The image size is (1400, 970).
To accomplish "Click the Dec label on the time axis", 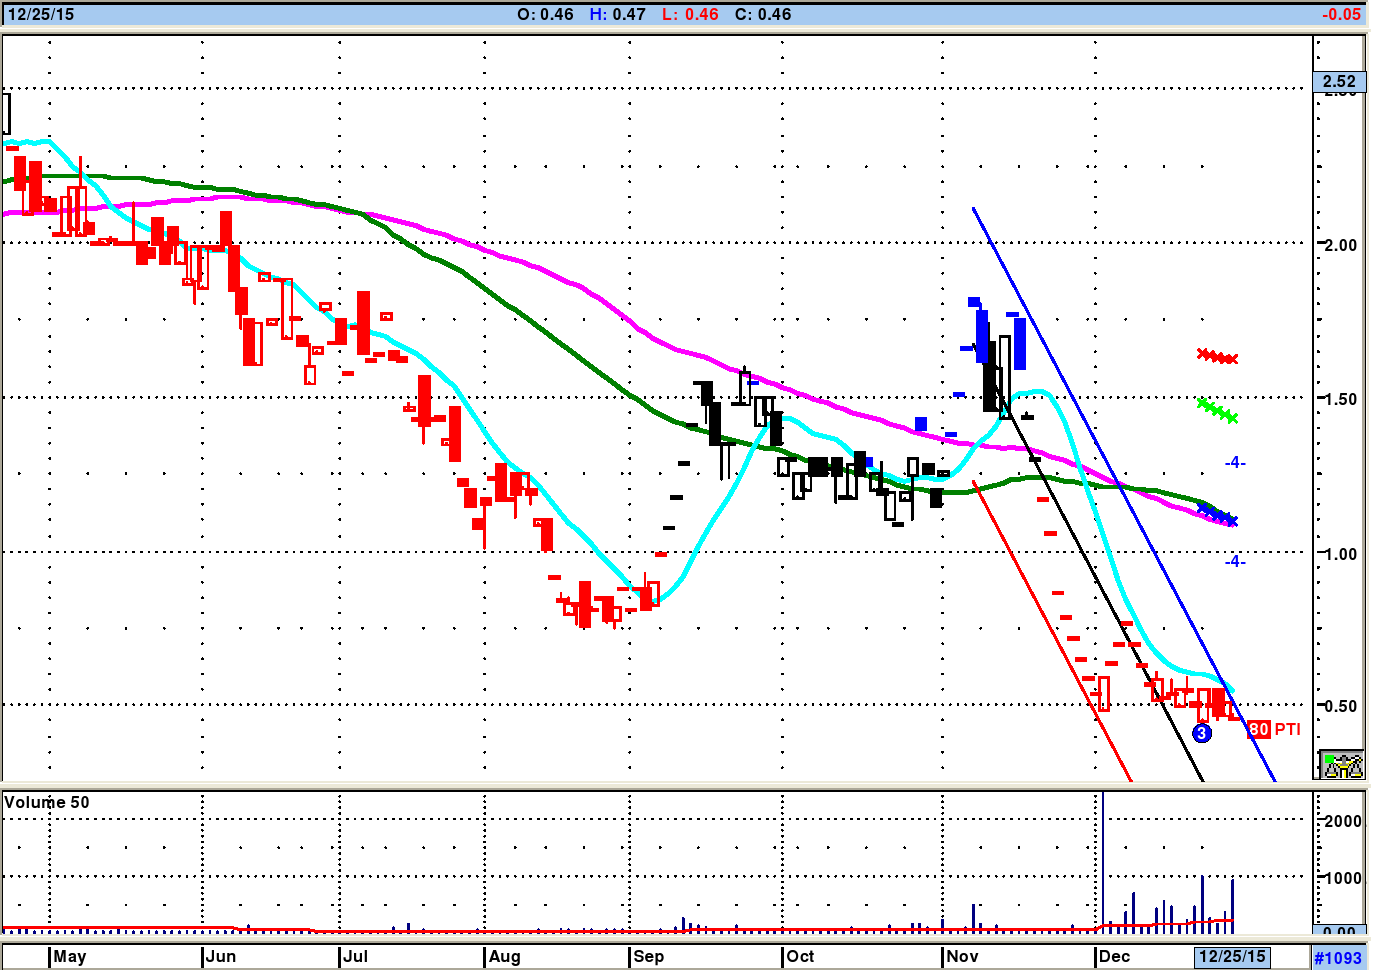I will 1115,956.
